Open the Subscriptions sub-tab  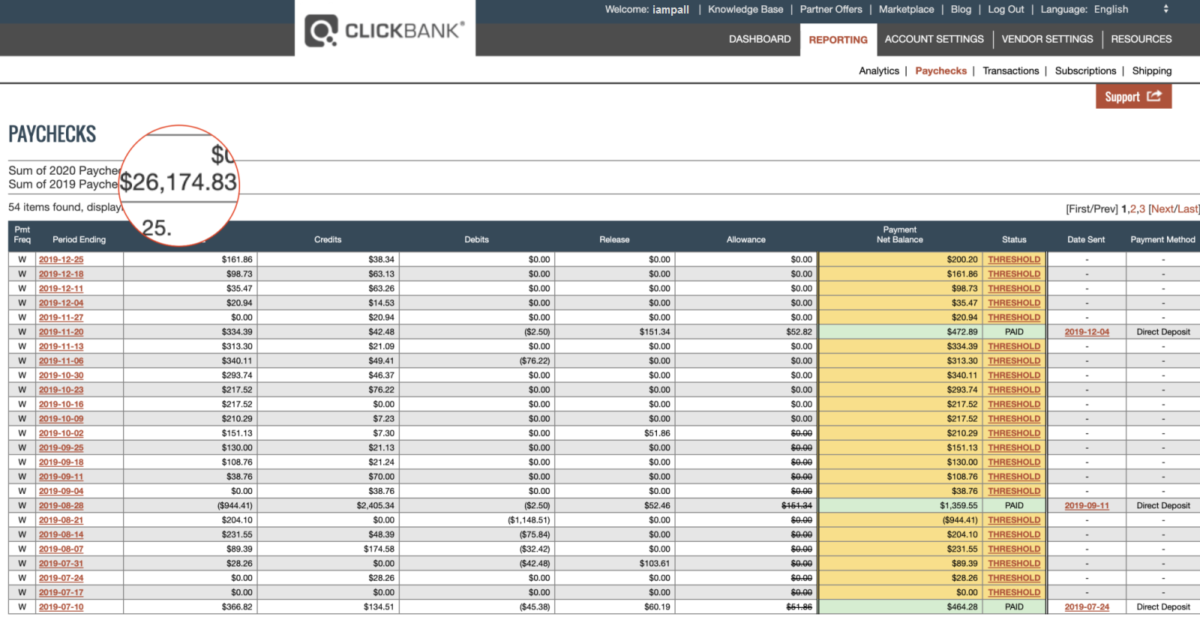point(1085,71)
